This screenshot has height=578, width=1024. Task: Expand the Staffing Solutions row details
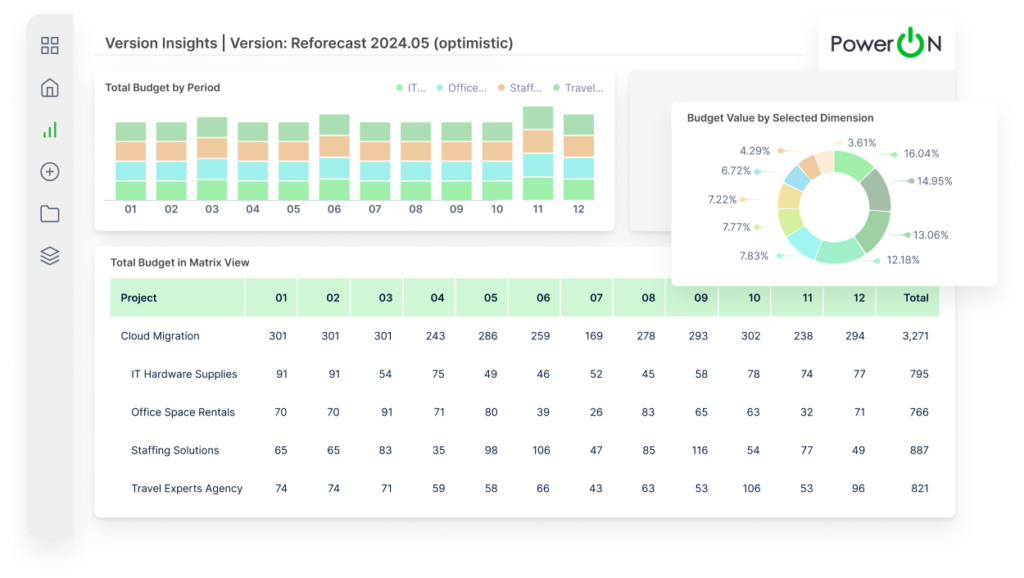[x=176, y=450]
